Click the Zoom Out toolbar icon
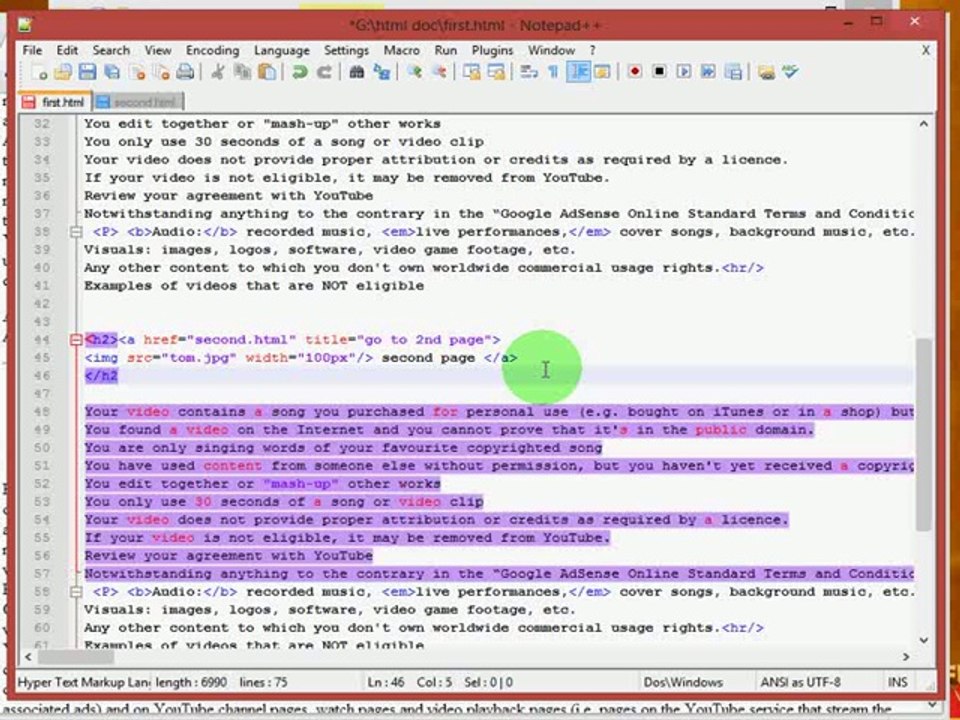 438,72
